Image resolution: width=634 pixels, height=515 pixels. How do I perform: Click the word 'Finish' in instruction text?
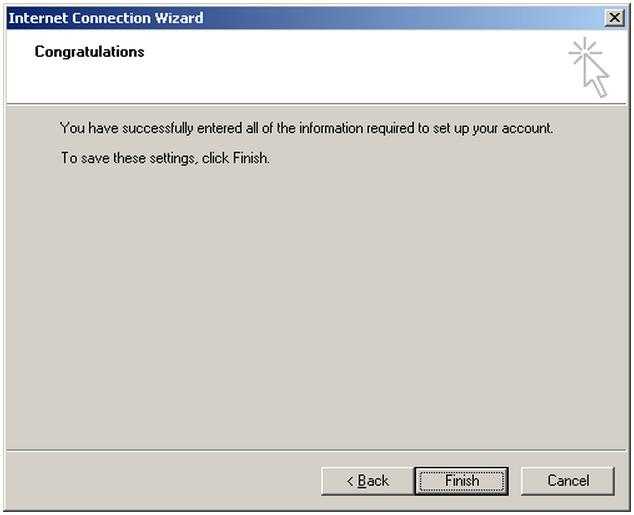coord(250,158)
